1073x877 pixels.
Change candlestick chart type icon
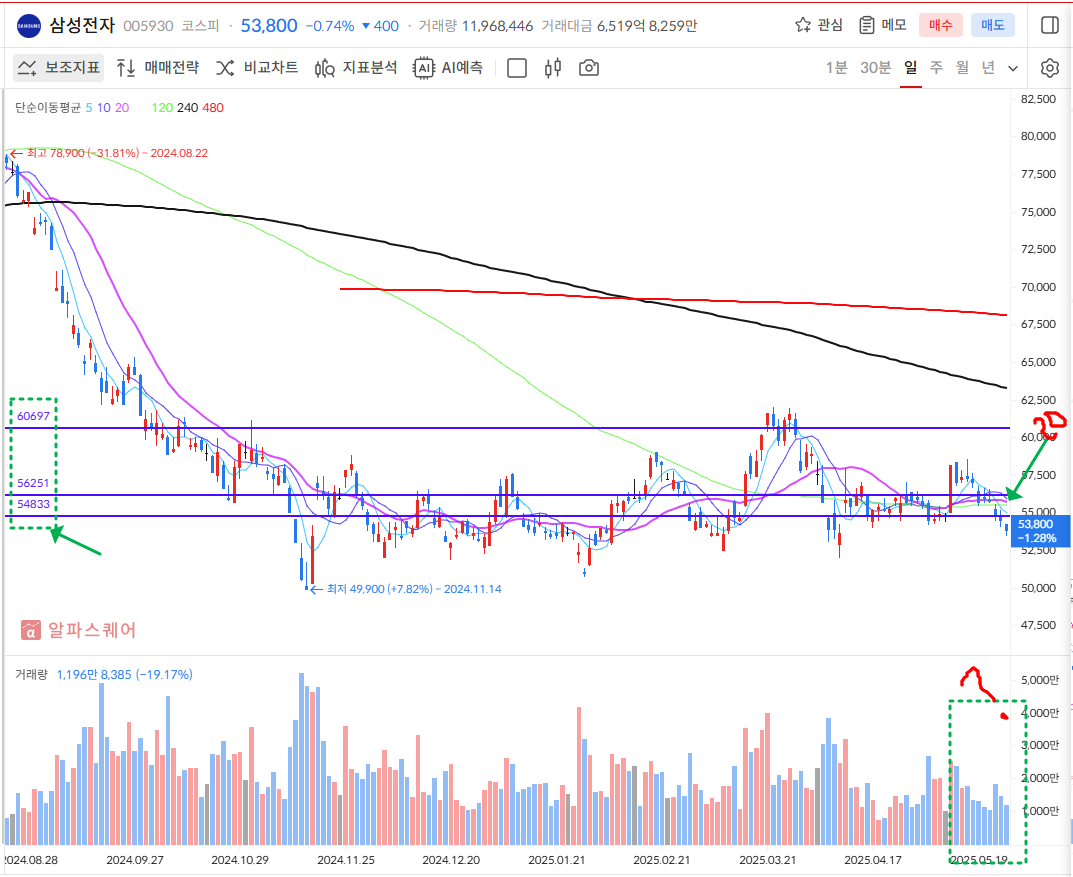(x=553, y=68)
